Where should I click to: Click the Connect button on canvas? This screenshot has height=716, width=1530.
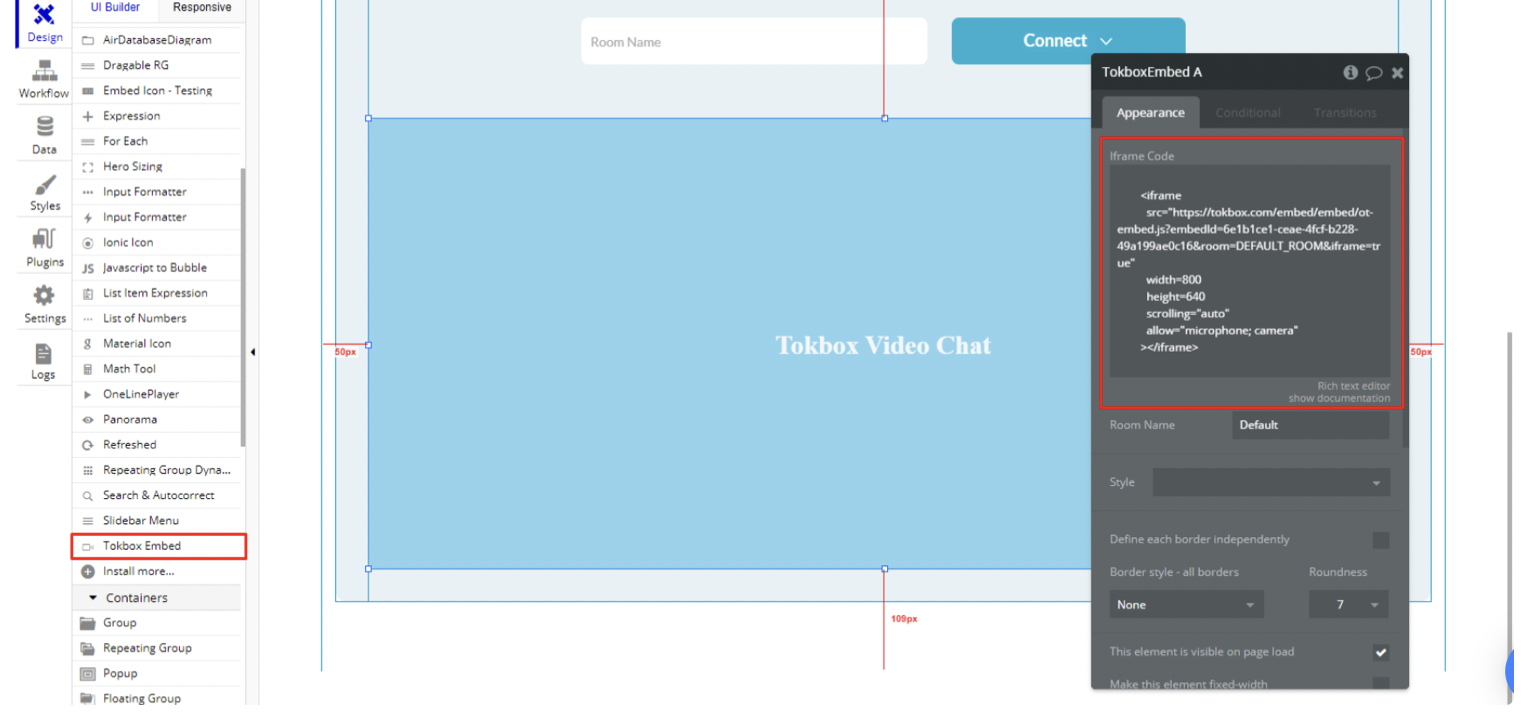[x=1068, y=41]
